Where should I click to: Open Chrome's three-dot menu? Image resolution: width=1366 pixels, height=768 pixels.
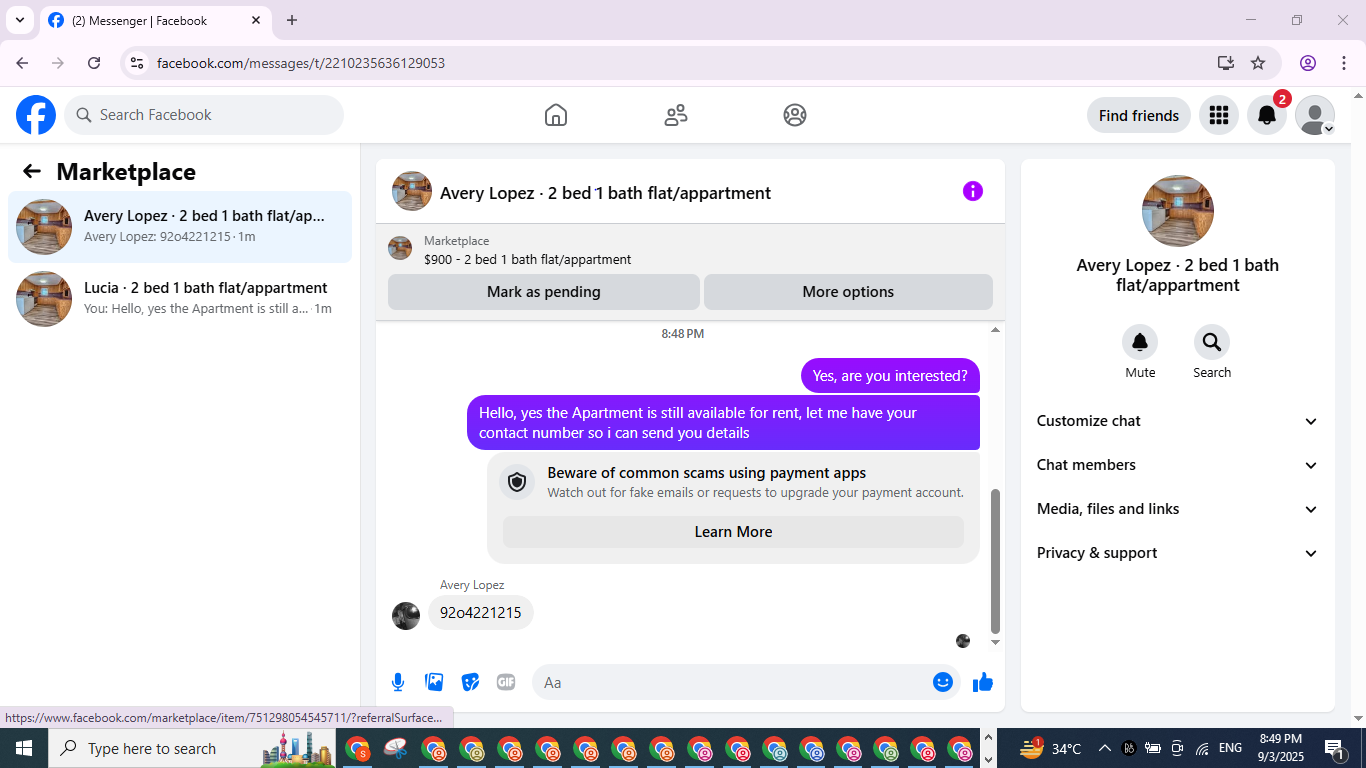click(1342, 63)
